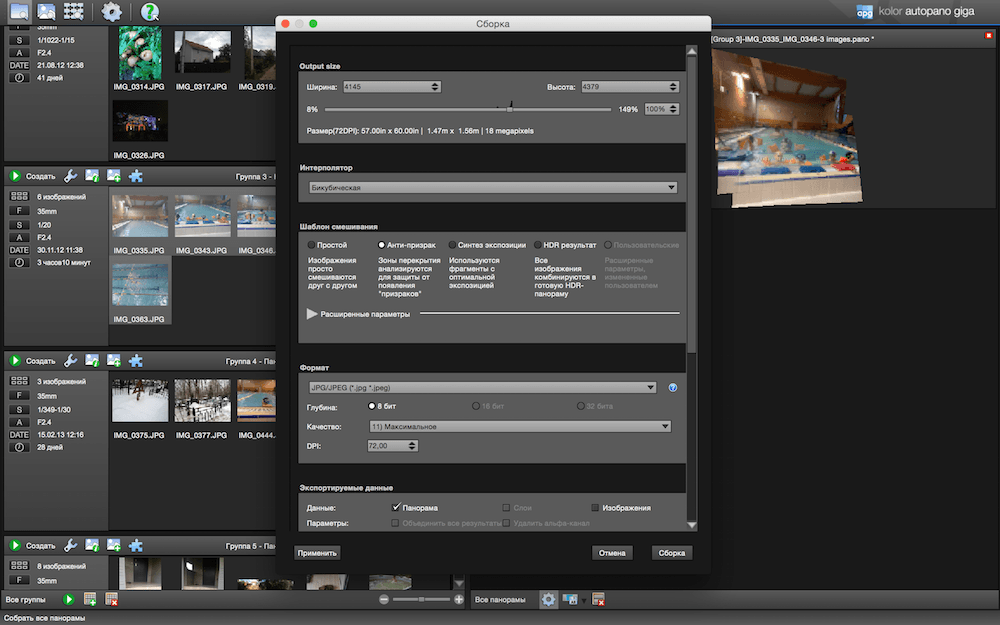
Task: Click the select images toolbar icon
Action: click(46, 11)
